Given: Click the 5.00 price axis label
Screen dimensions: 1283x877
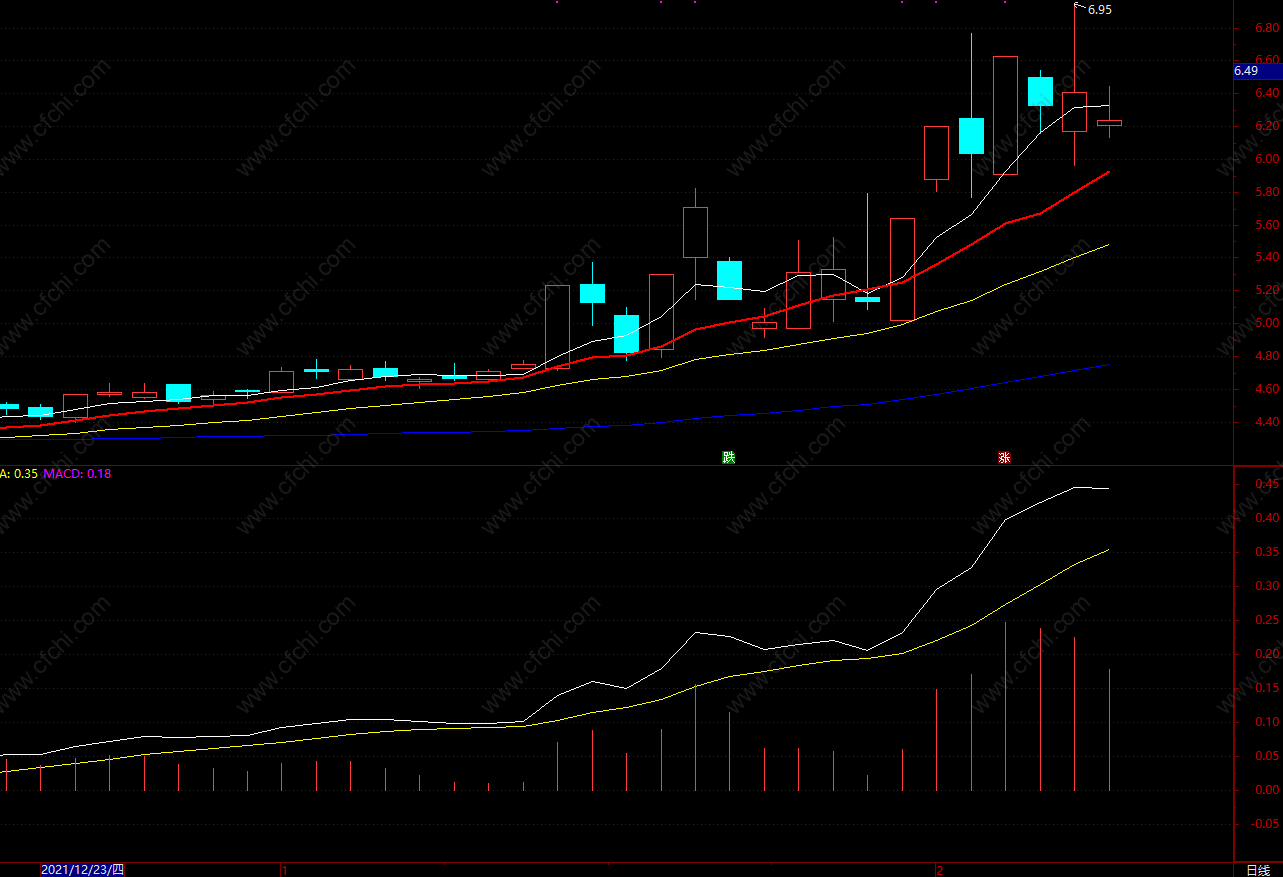Looking at the screenshot, I should 1267,323.
